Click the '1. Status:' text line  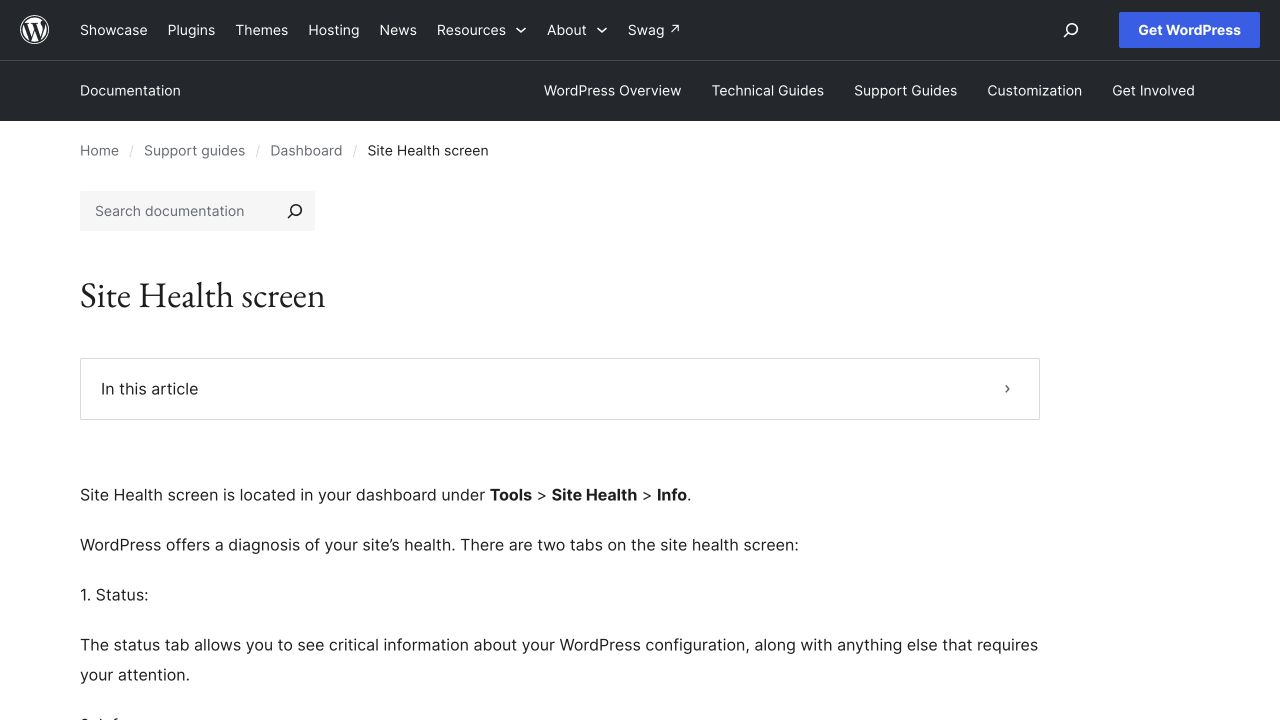point(114,595)
